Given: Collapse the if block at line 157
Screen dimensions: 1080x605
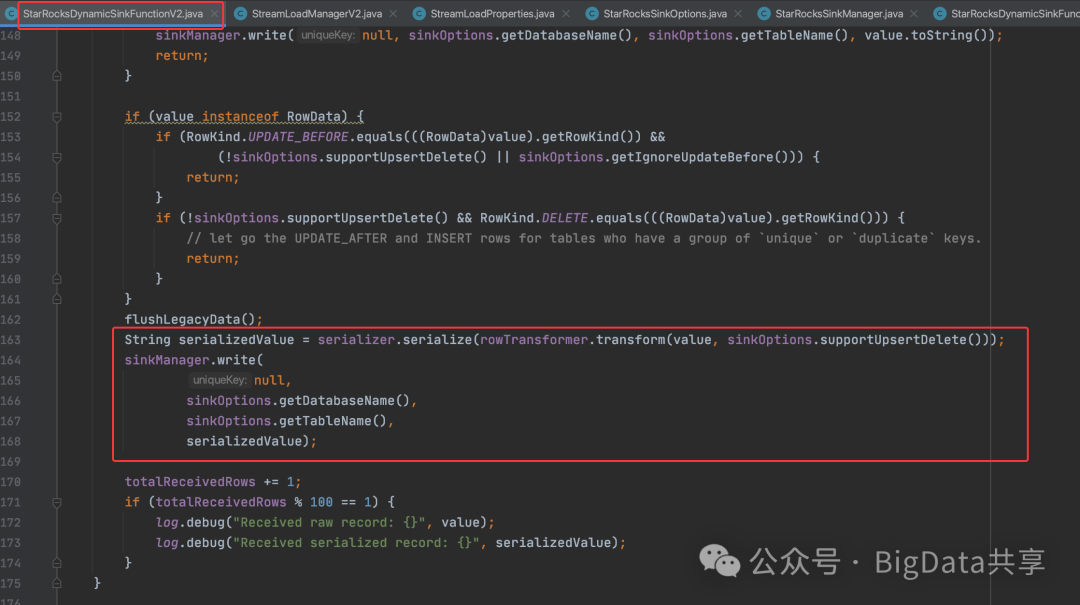Looking at the screenshot, I should tap(57, 218).
